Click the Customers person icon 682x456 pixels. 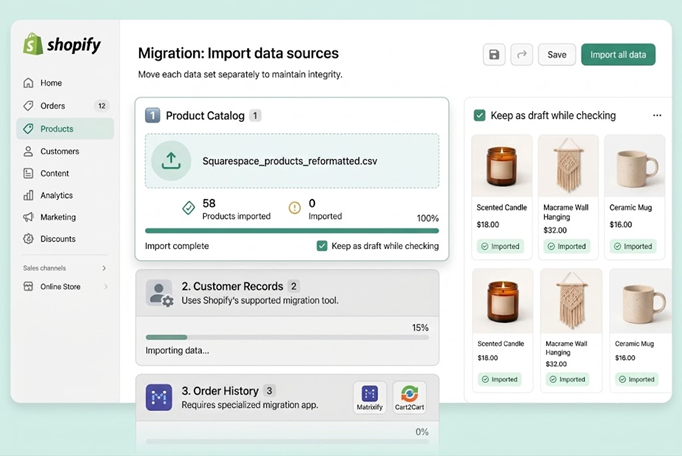(x=28, y=151)
